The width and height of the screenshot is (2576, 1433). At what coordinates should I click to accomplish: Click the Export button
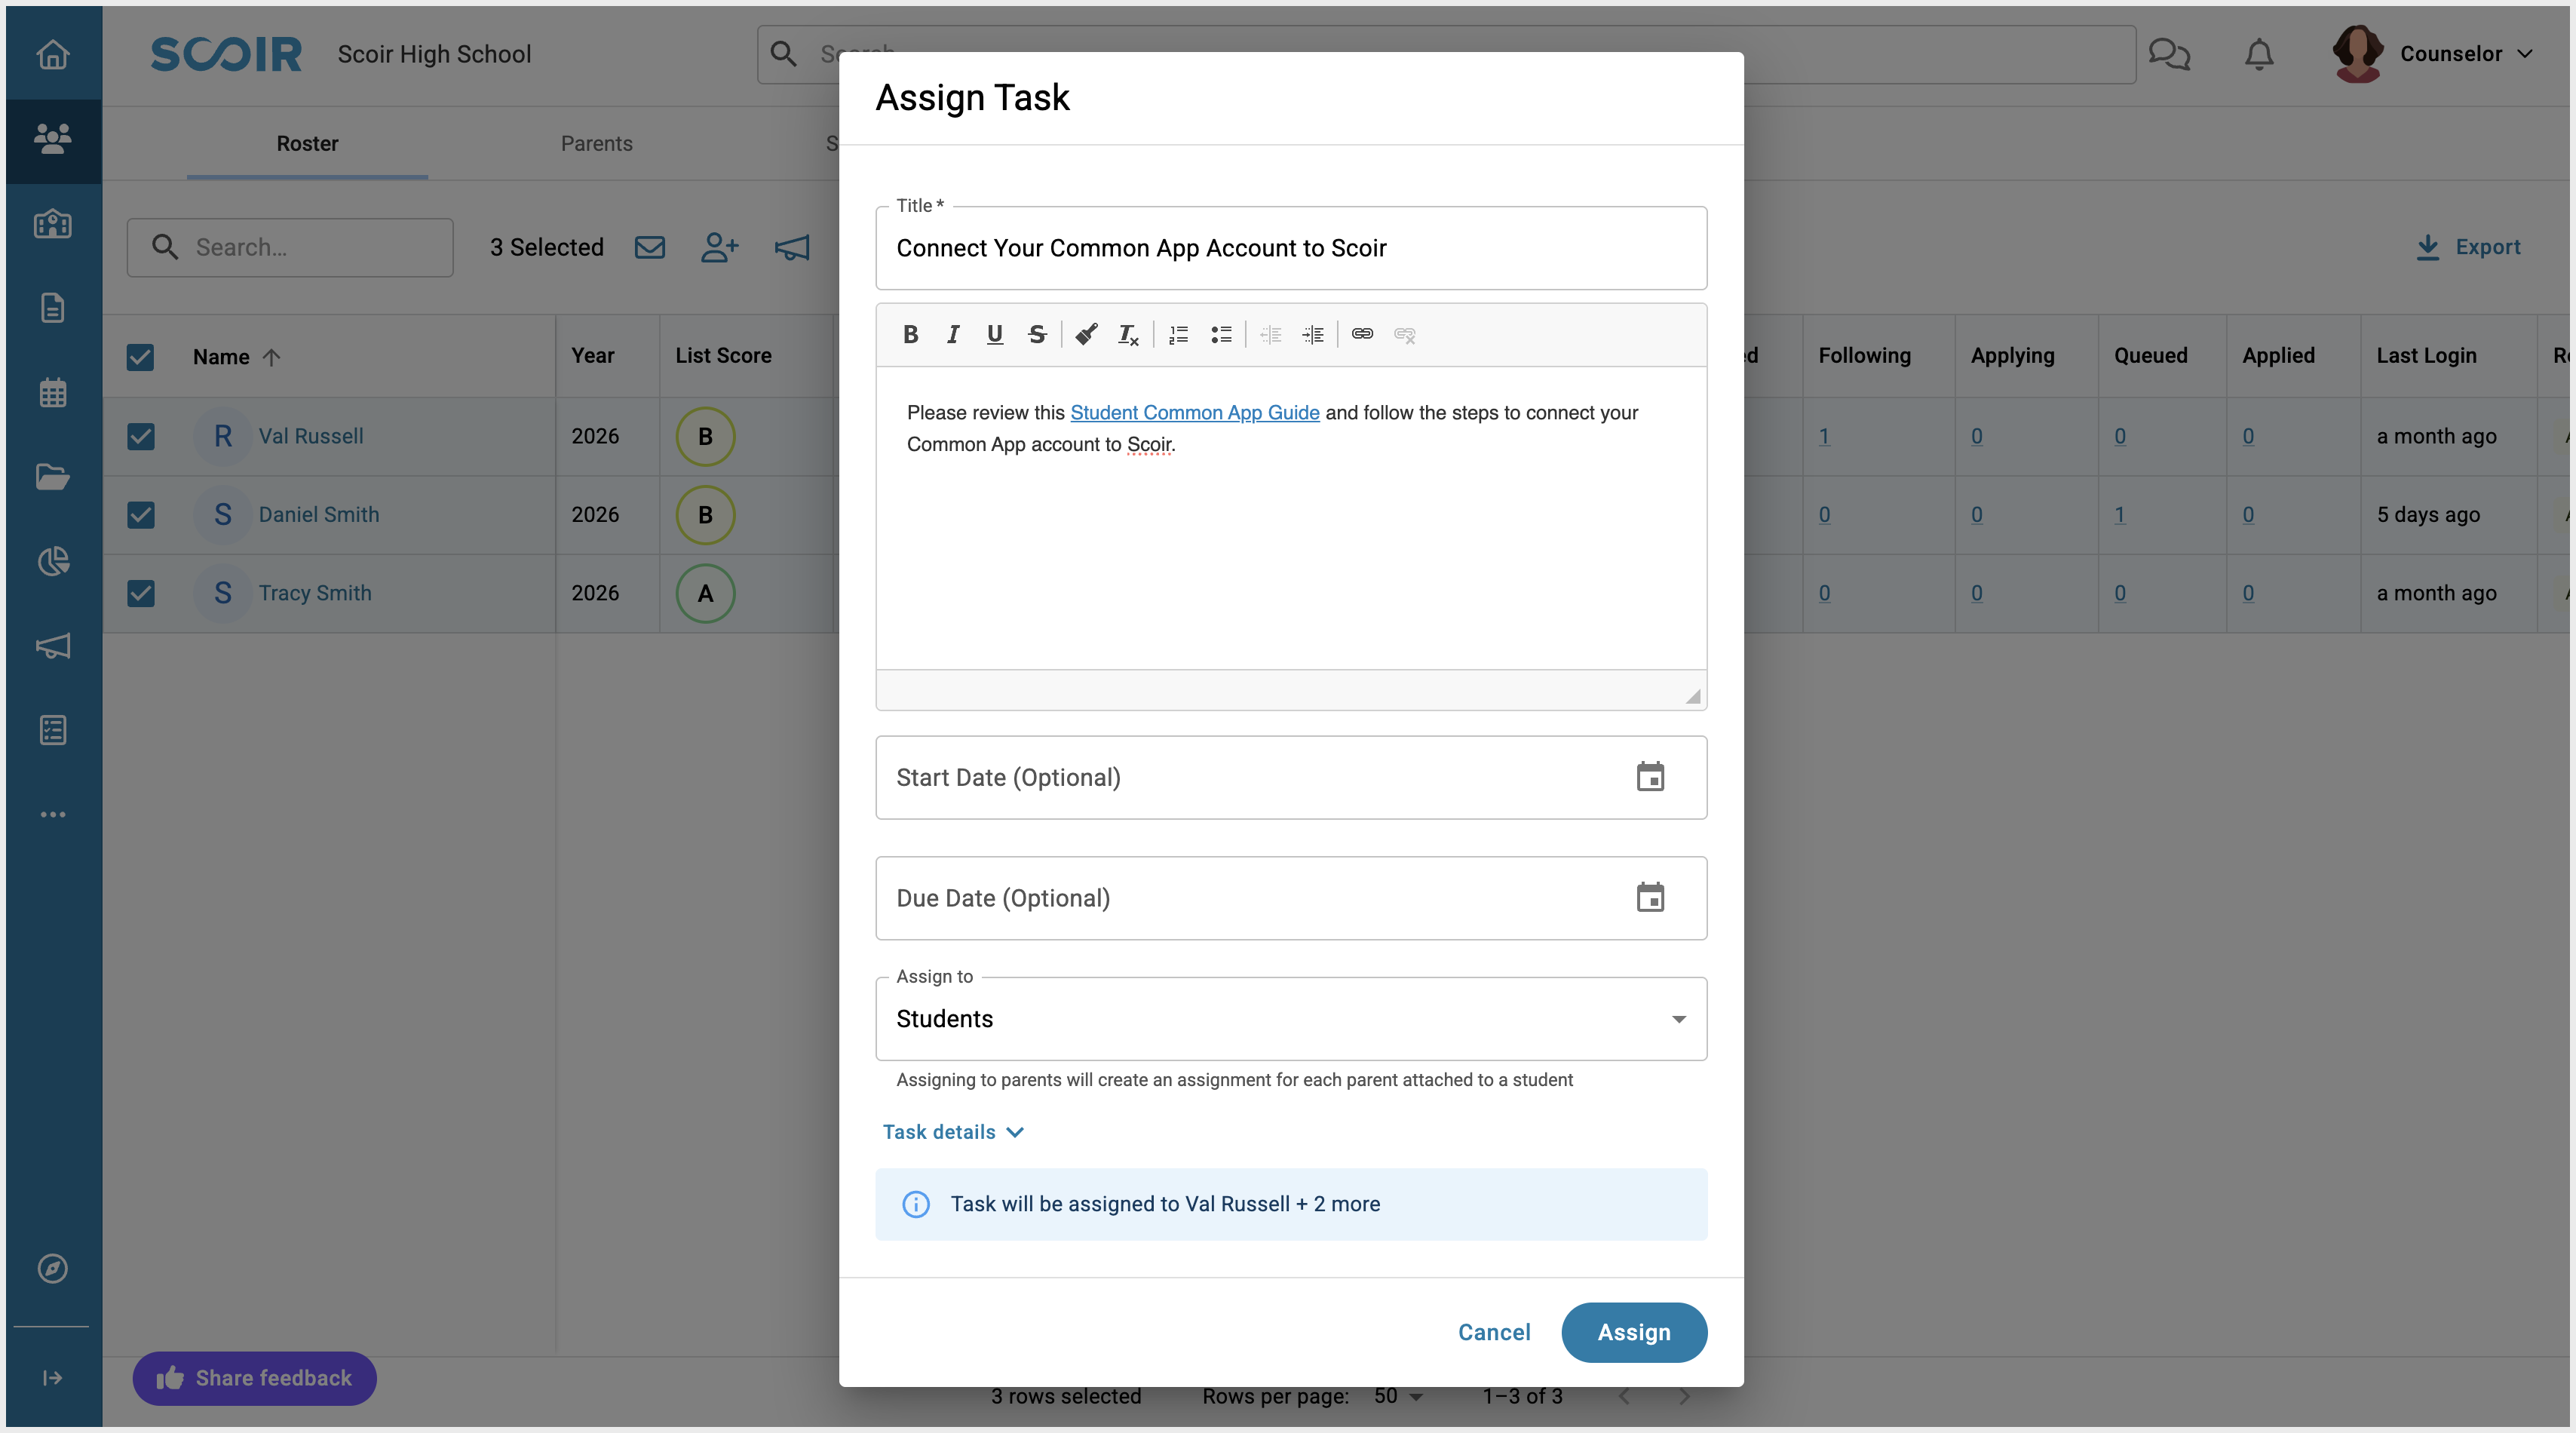[2468, 247]
